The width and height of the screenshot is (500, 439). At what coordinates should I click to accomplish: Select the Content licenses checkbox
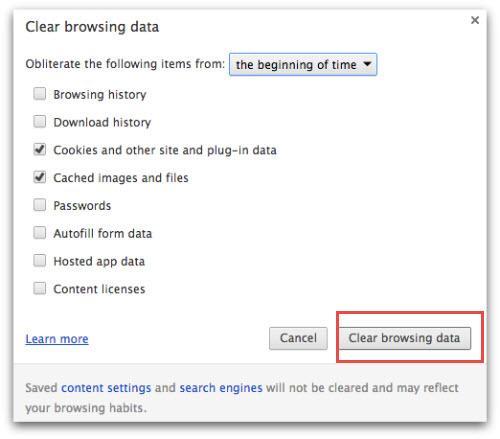39,288
